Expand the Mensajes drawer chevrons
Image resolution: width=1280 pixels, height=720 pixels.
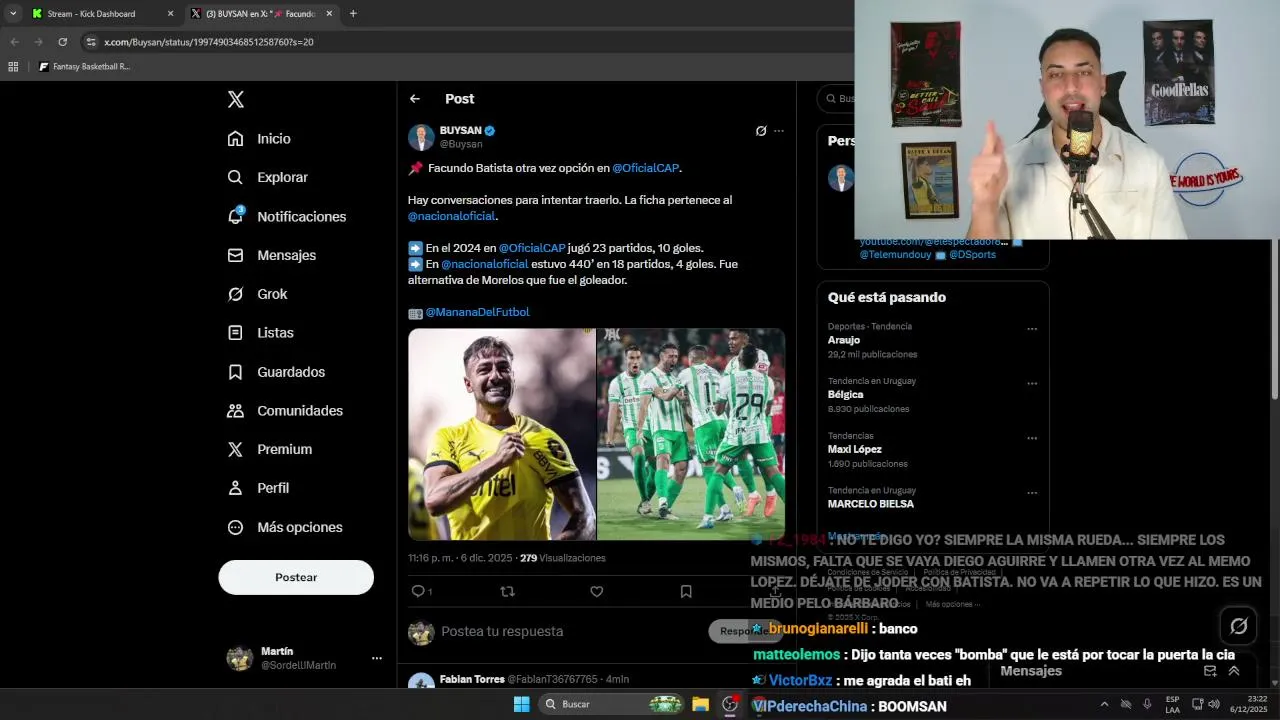click(x=1234, y=671)
